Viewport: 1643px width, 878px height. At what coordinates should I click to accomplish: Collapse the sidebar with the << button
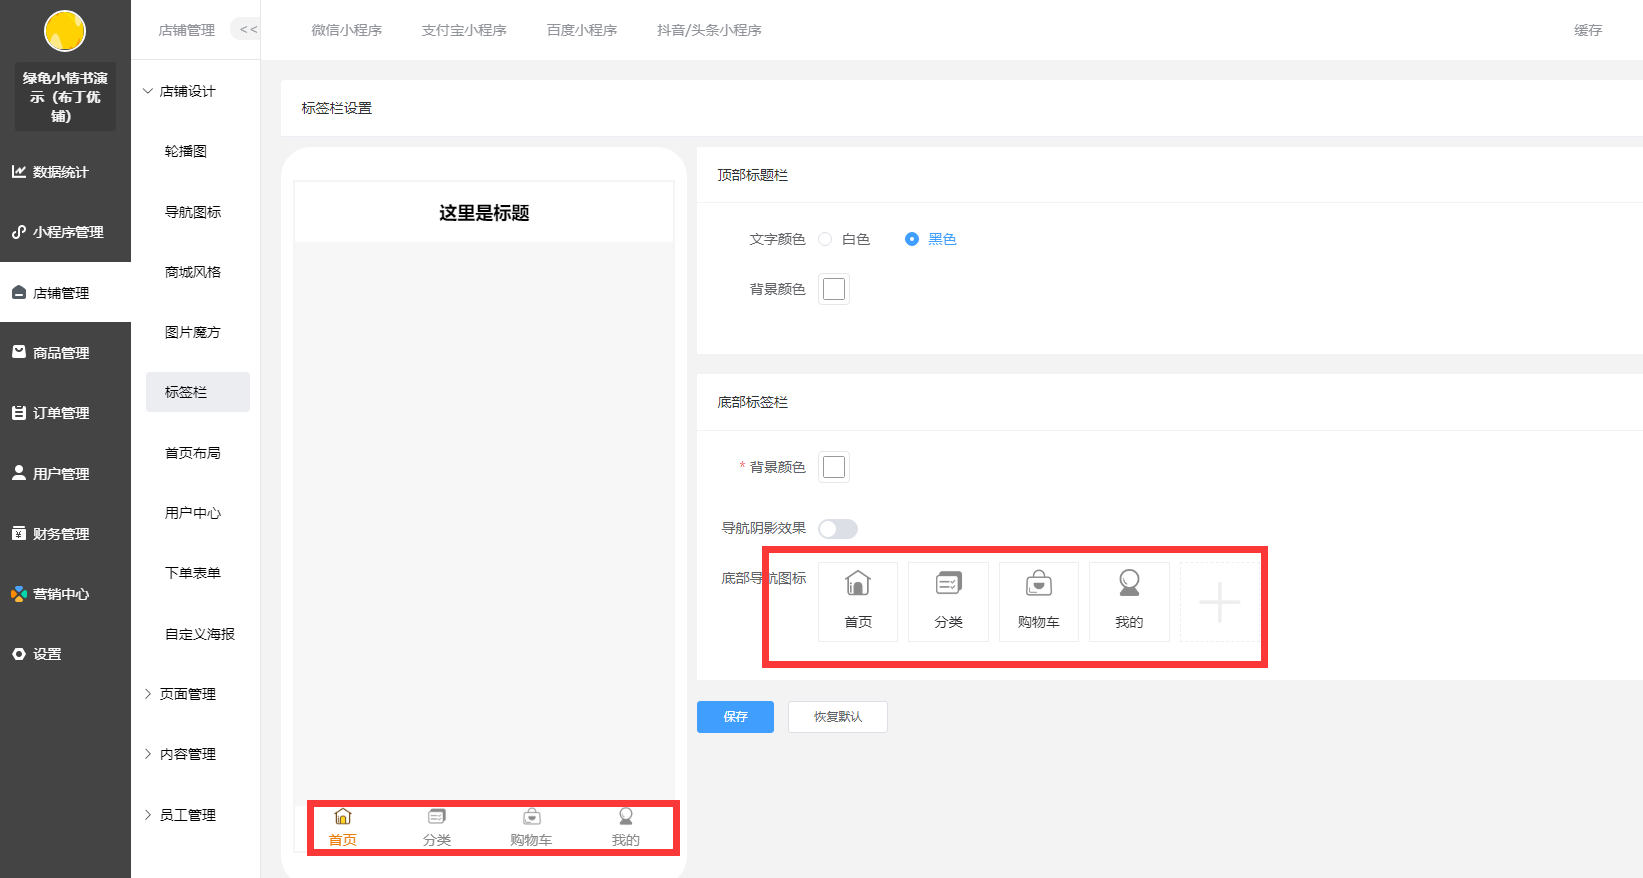[248, 30]
